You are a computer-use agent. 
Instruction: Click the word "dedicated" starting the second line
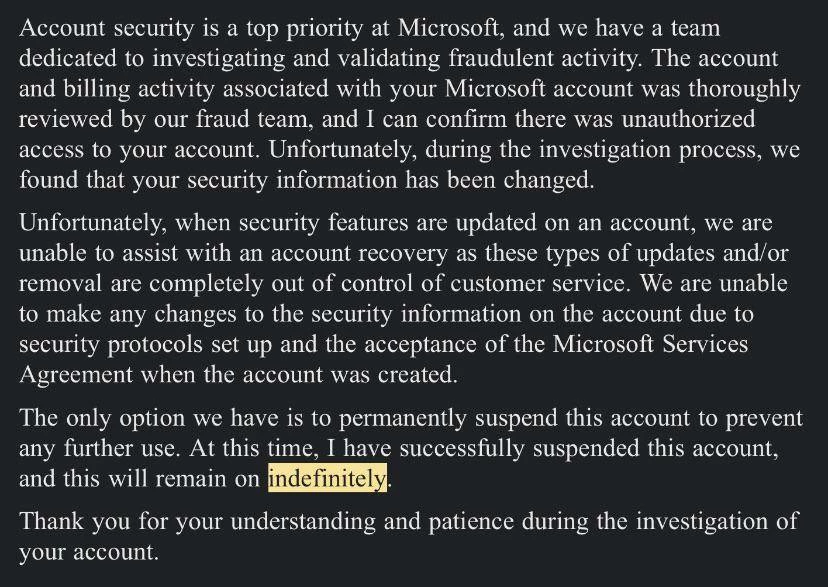68,58
